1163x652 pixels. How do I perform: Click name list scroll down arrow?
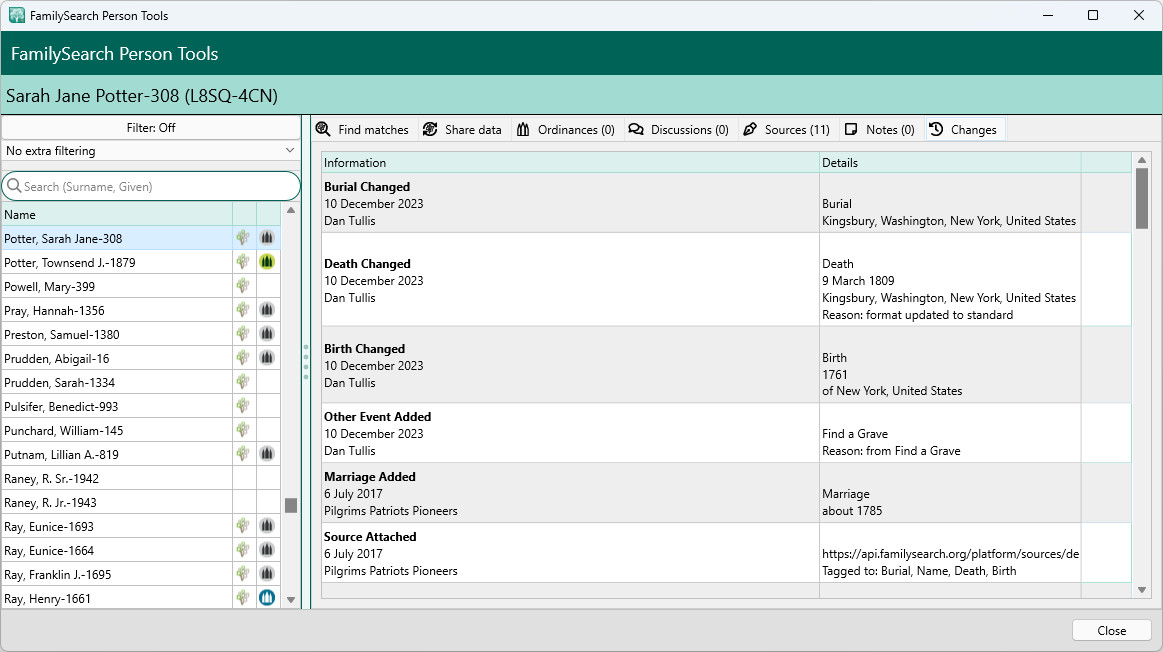point(291,599)
